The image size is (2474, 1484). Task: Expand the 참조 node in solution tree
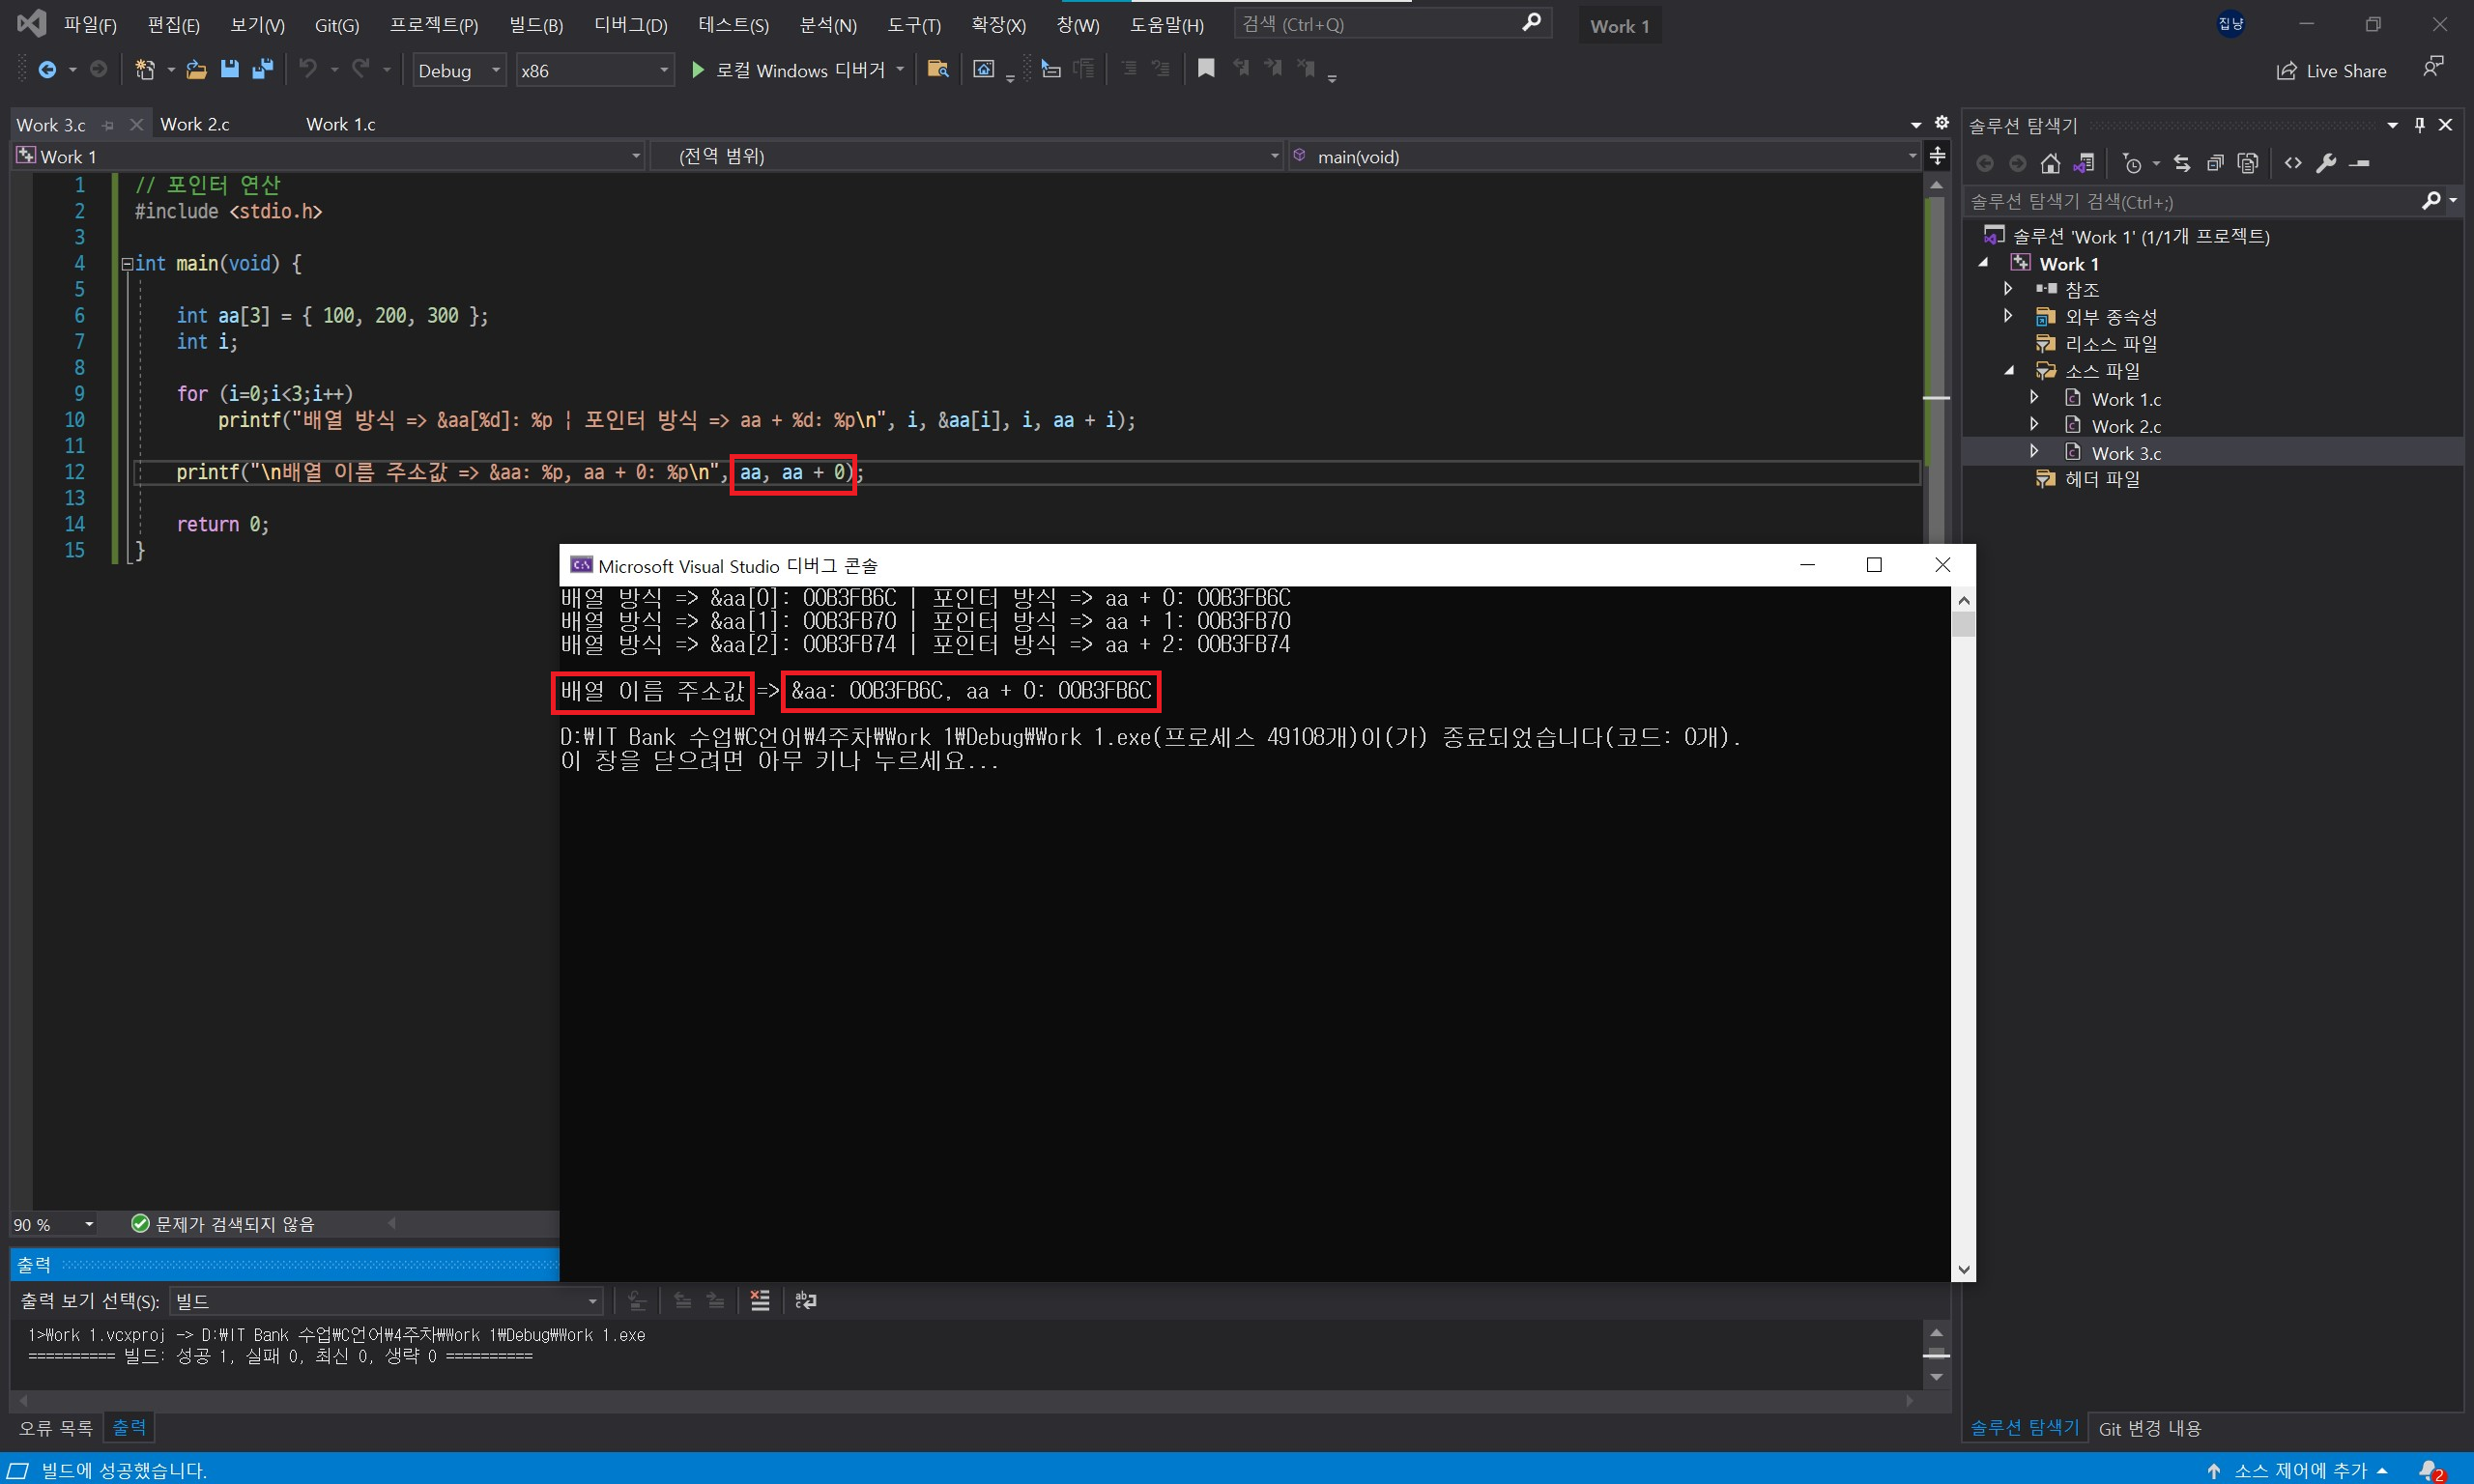click(2008, 289)
